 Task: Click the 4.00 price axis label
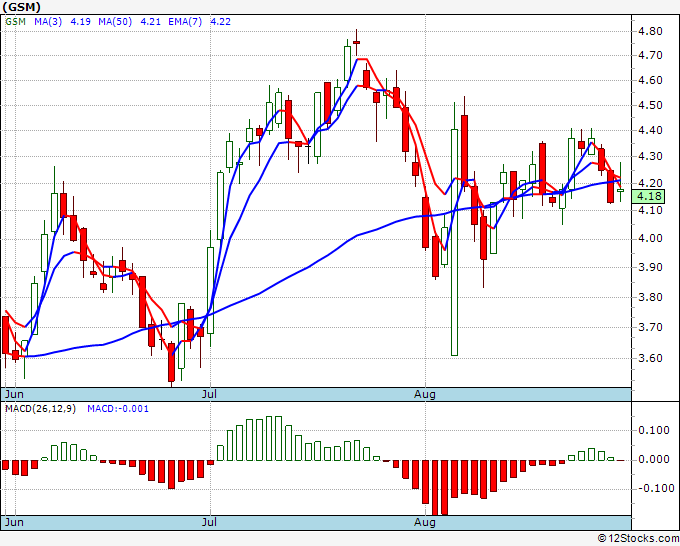pos(650,238)
